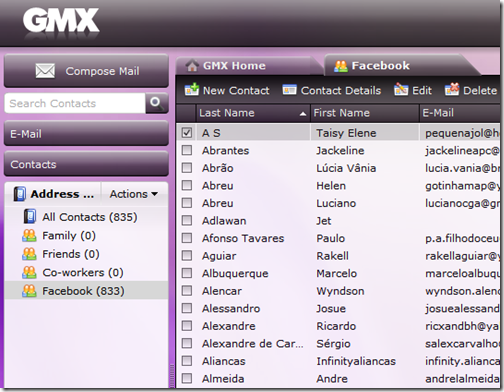This screenshot has width=504, height=392.
Task: Click the Contact Details card icon
Action: [x=289, y=90]
